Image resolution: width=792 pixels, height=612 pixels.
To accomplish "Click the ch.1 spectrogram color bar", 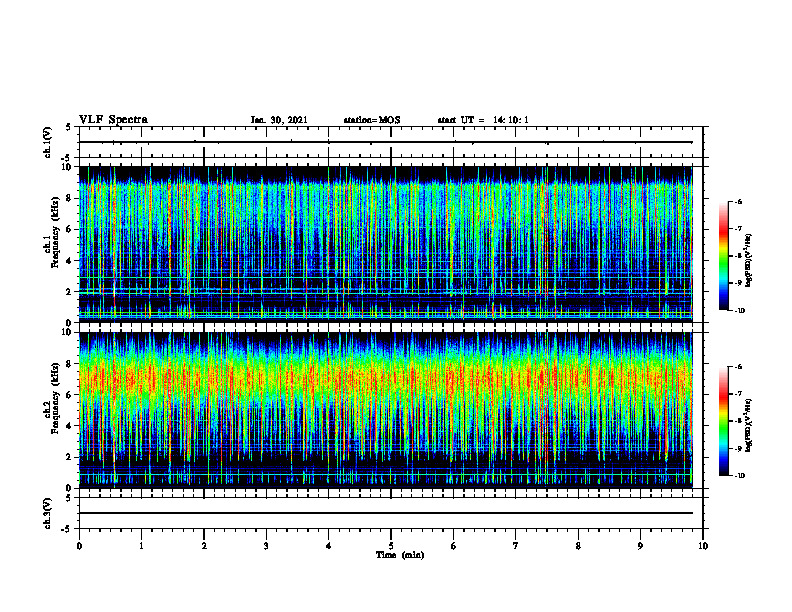I will (723, 256).
